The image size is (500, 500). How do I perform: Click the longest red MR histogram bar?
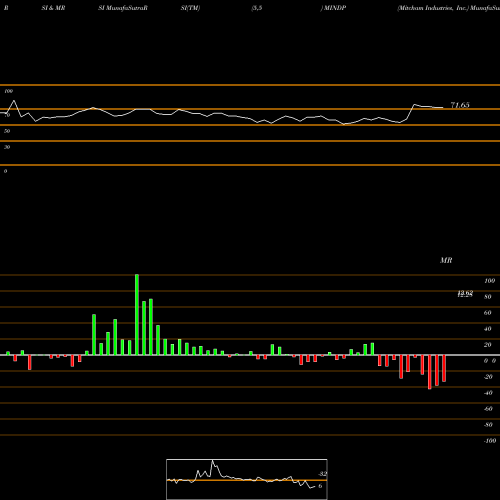(x=430, y=372)
